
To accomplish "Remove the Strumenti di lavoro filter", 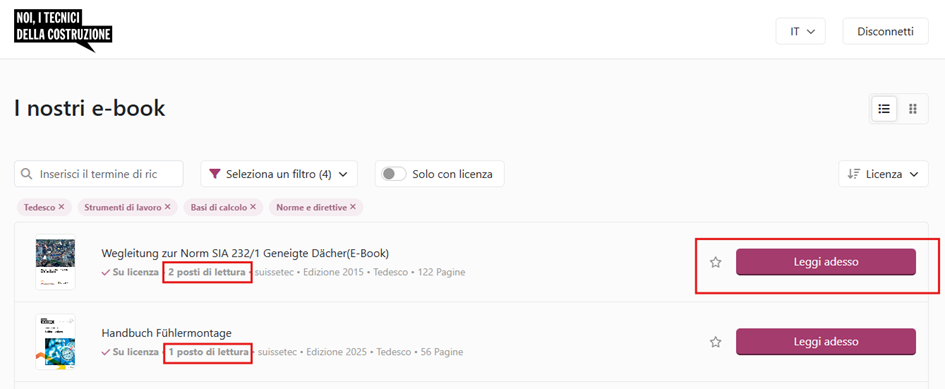I will tap(168, 207).
